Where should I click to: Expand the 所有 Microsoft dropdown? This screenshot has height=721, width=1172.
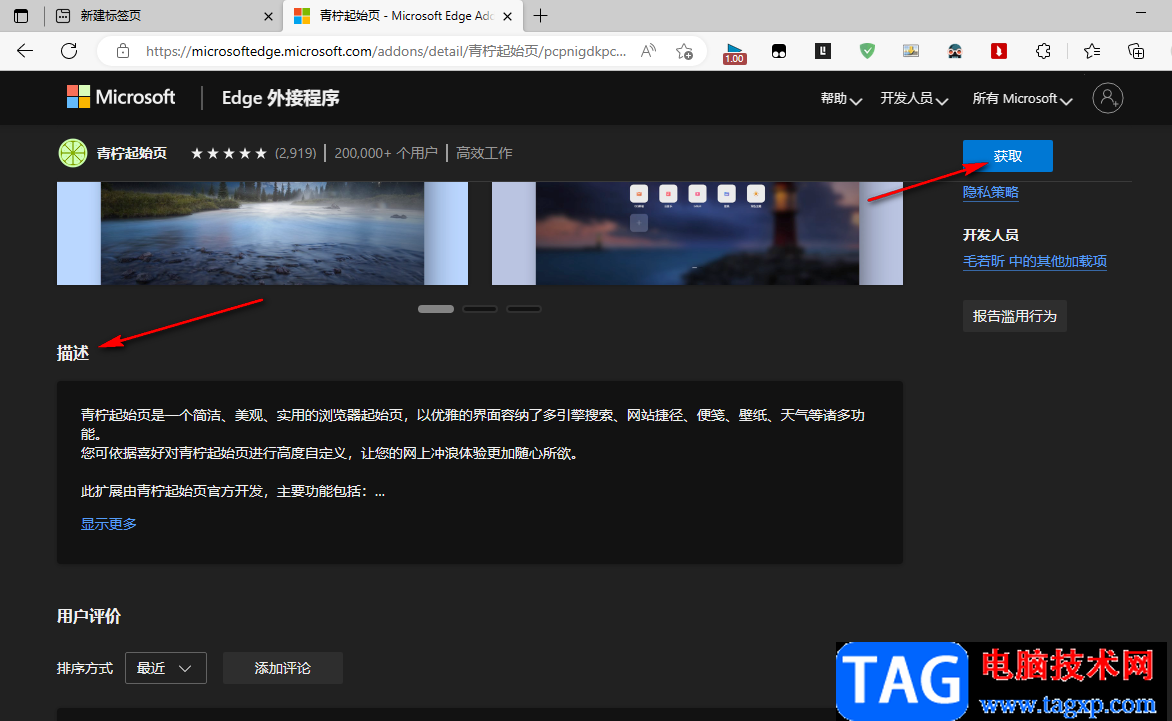click(1022, 99)
